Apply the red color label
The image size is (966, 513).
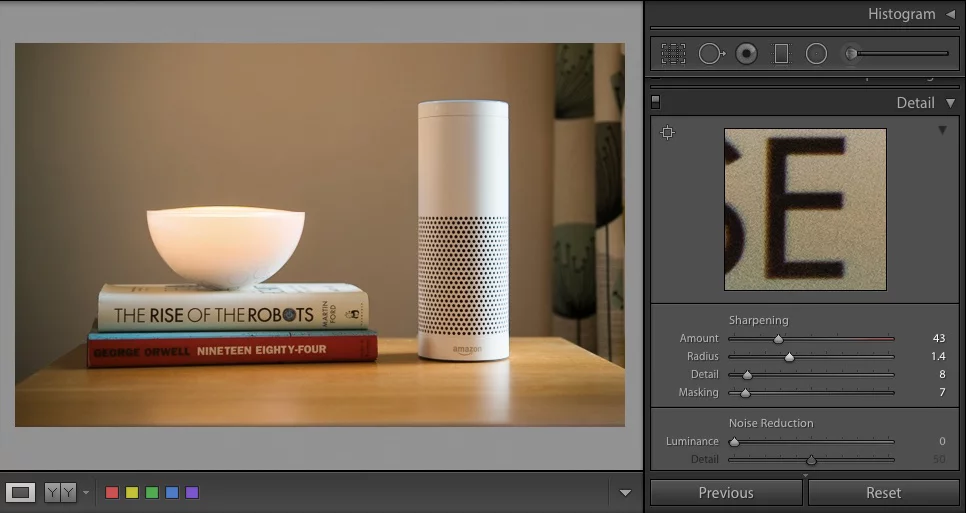[112, 492]
